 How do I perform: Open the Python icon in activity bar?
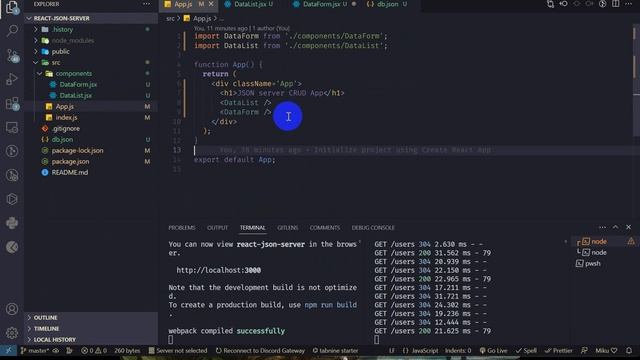click(12, 223)
